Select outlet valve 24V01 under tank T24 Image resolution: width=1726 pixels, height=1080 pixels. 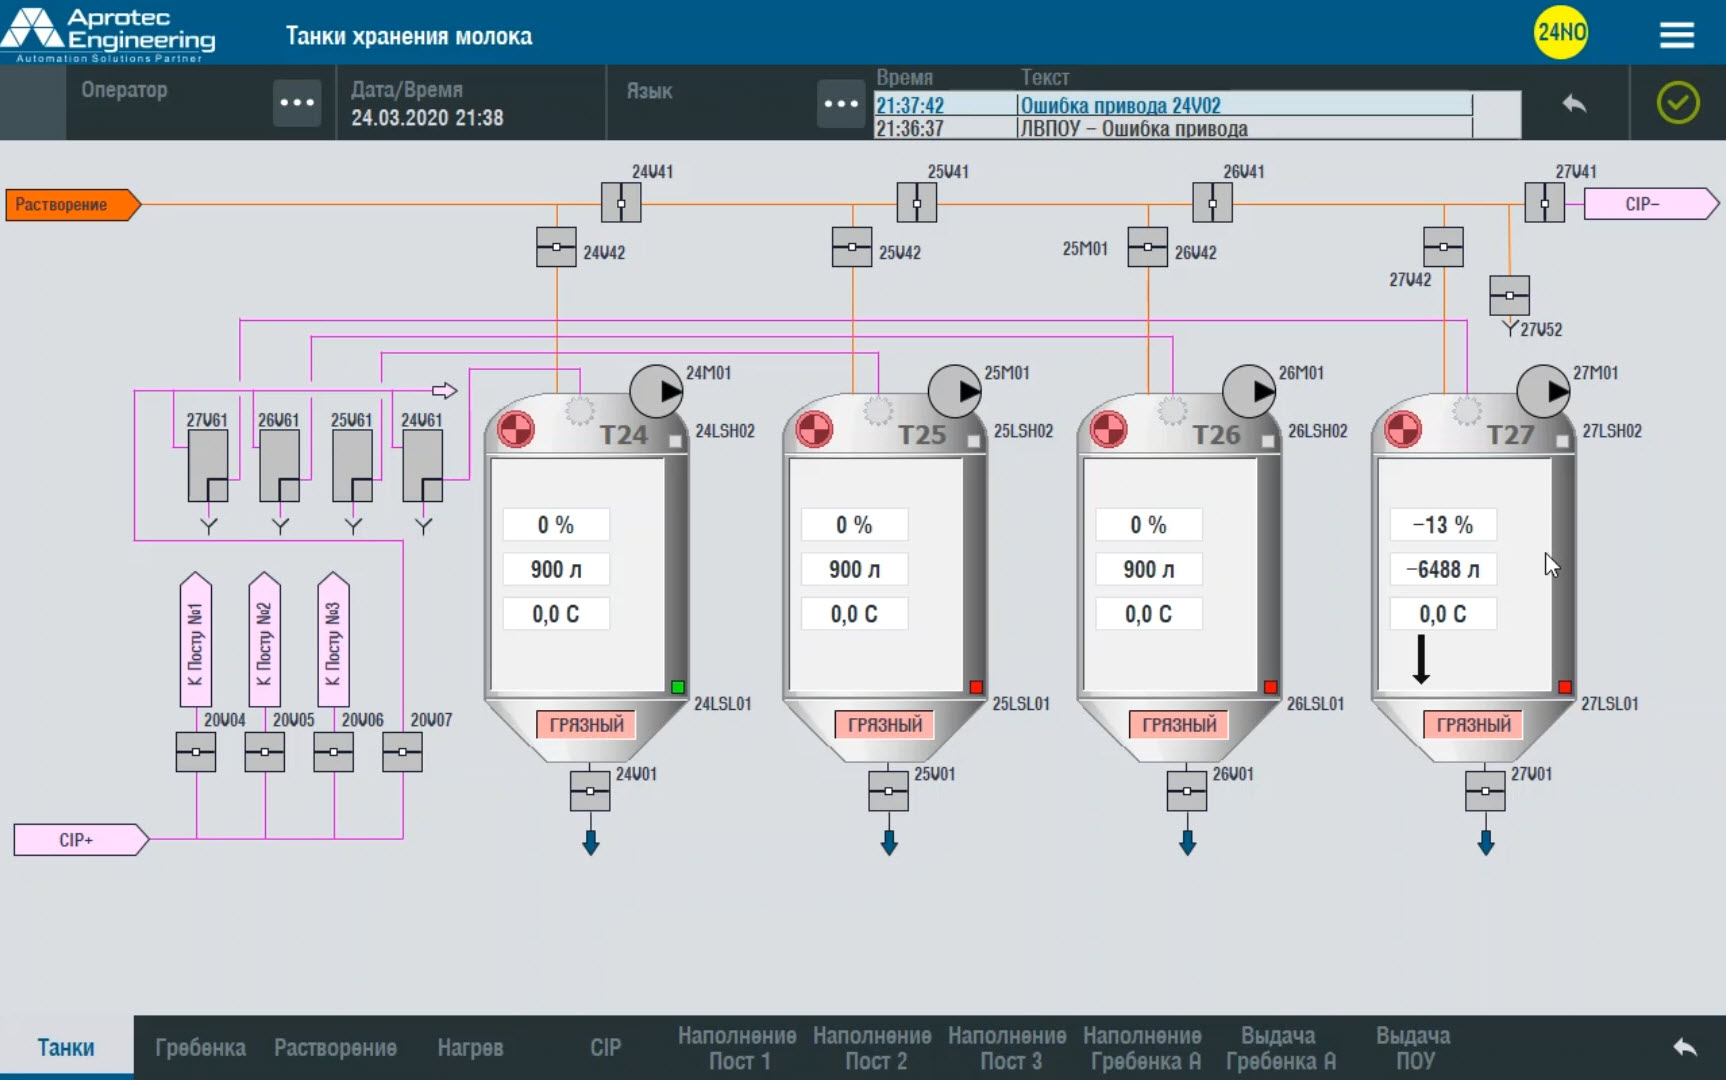click(588, 790)
